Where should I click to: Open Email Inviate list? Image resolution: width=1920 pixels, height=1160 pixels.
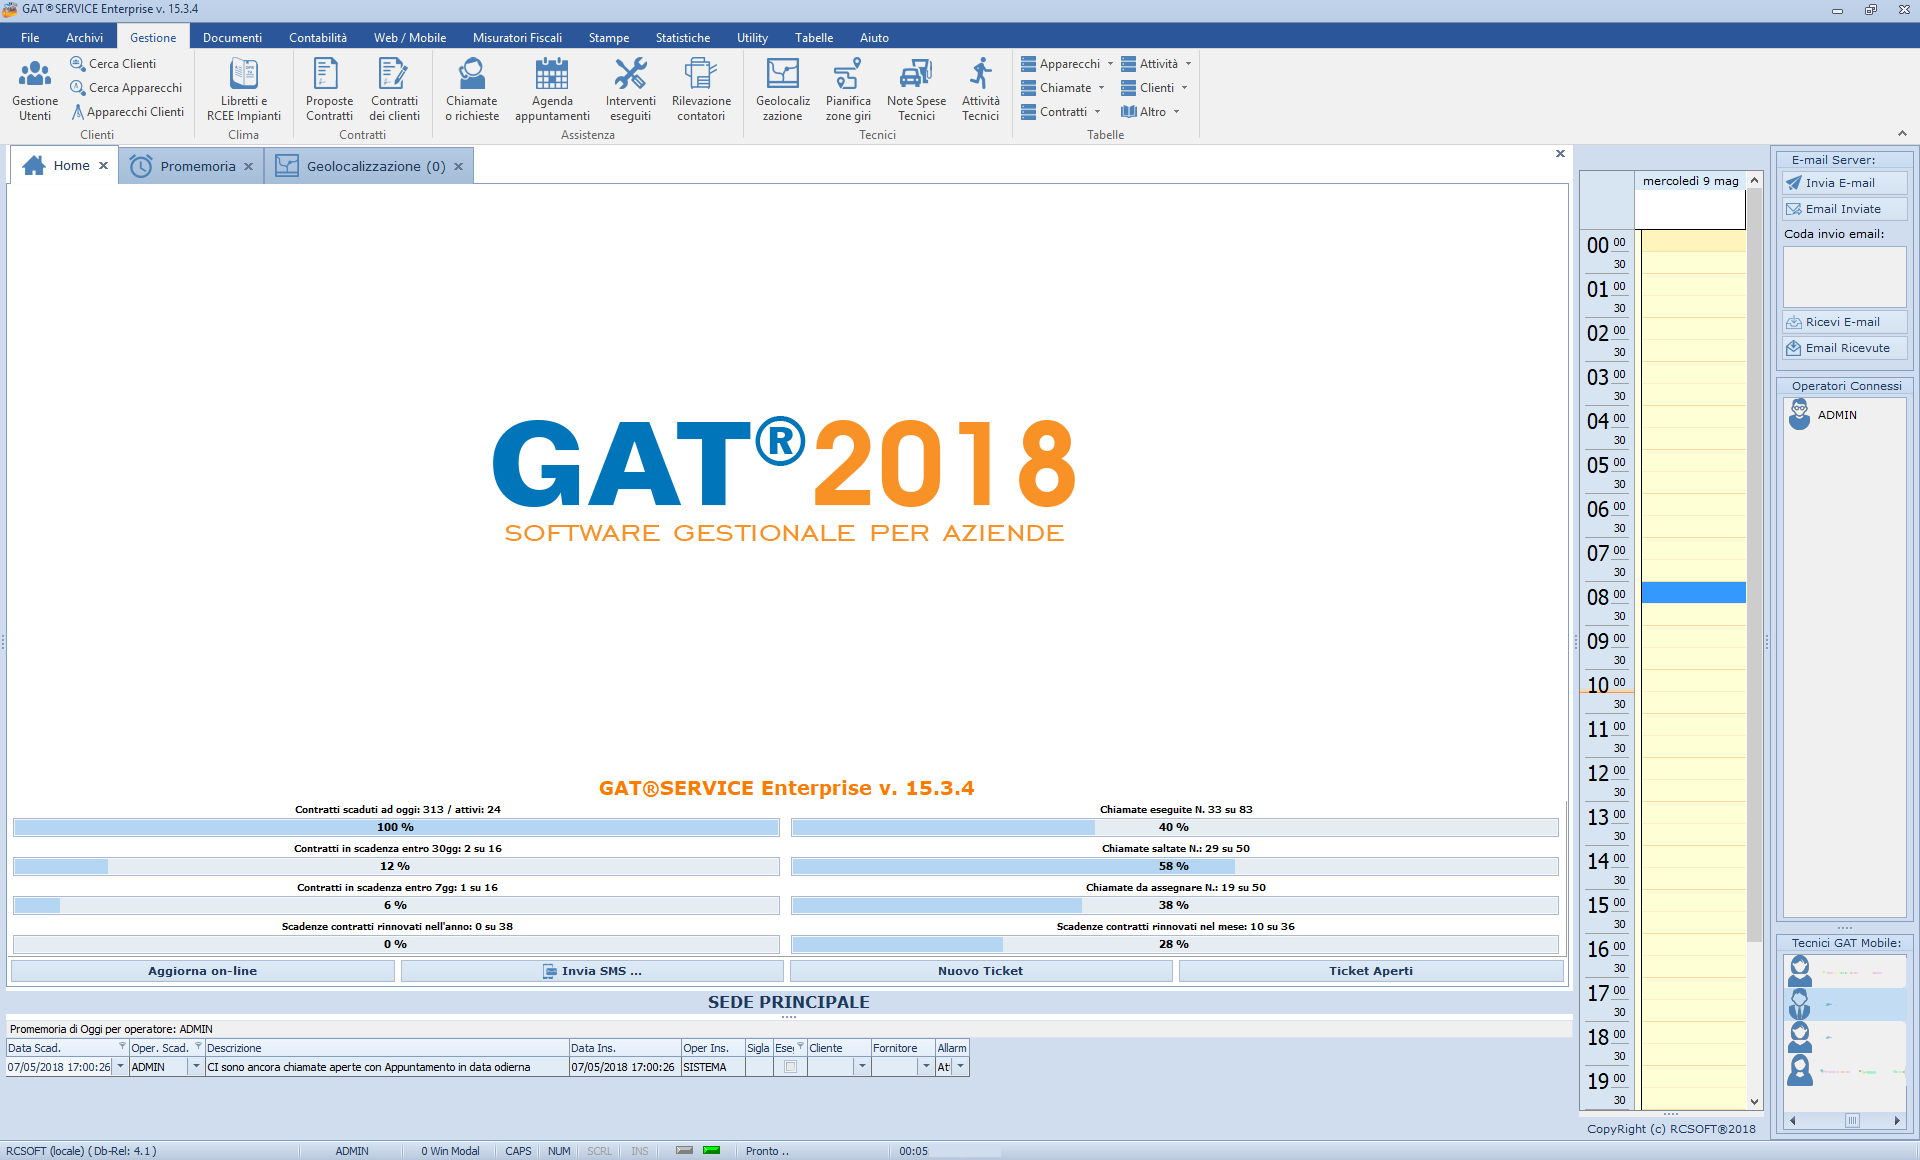pos(1844,209)
